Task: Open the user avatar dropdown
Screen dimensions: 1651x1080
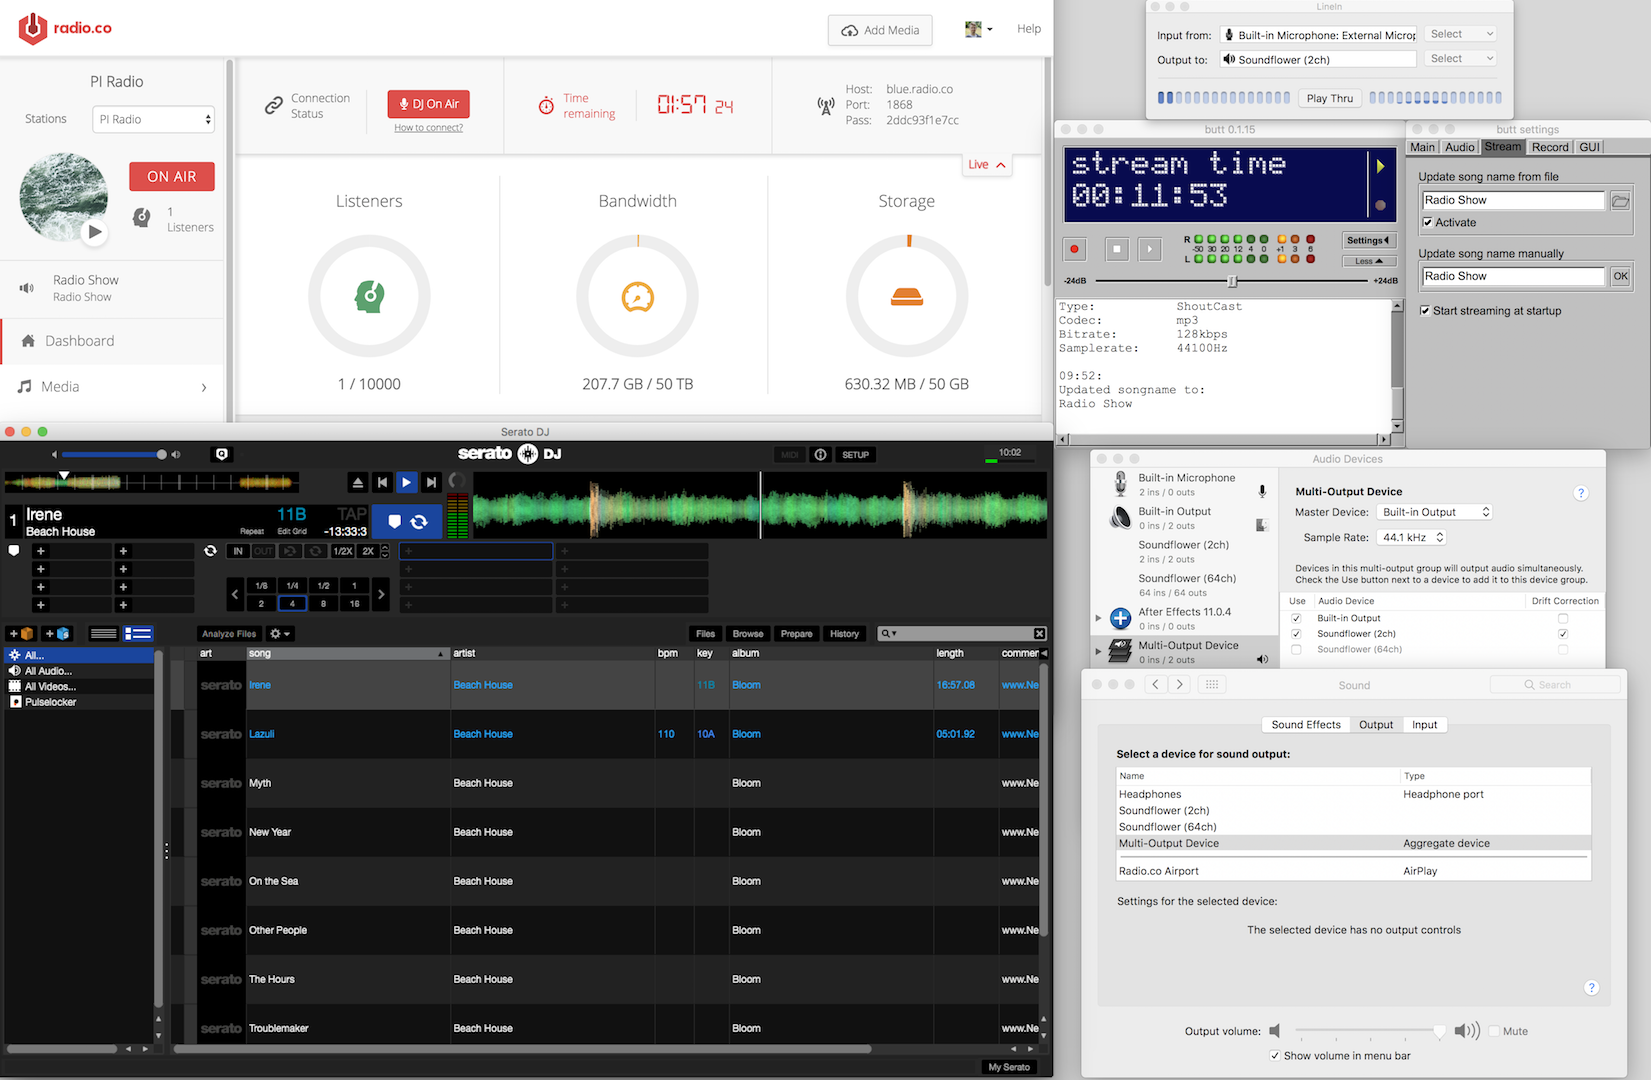Action: (x=978, y=29)
